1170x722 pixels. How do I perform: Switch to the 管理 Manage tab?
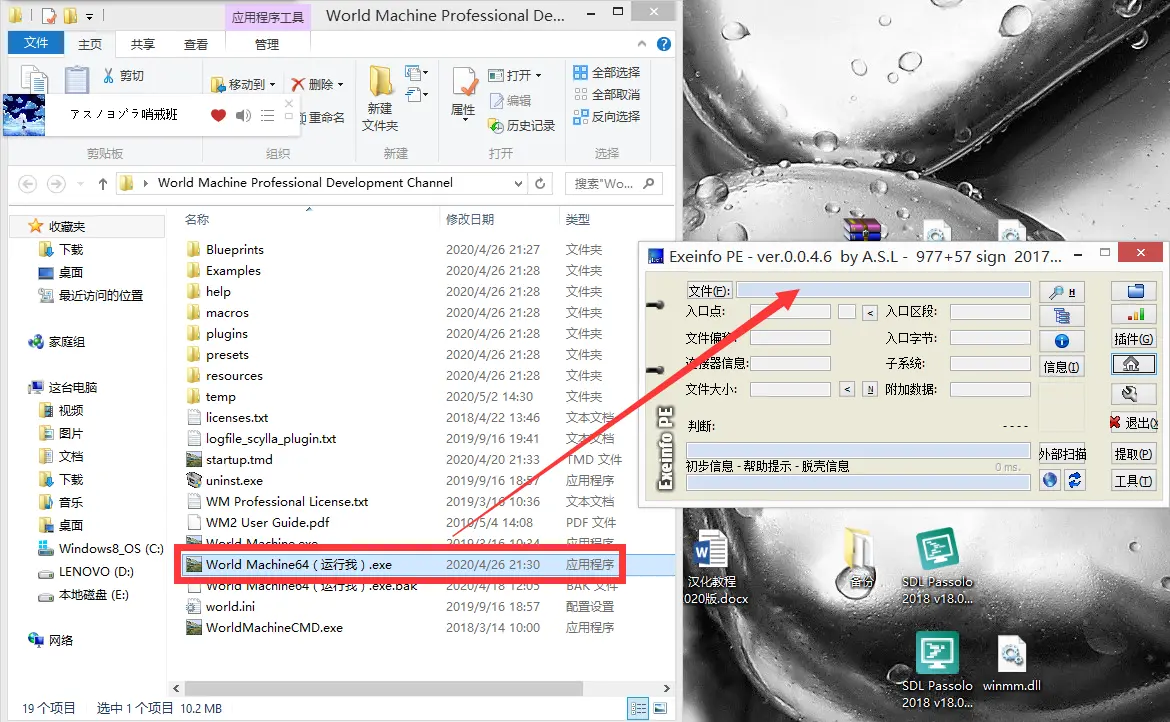click(x=267, y=45)
